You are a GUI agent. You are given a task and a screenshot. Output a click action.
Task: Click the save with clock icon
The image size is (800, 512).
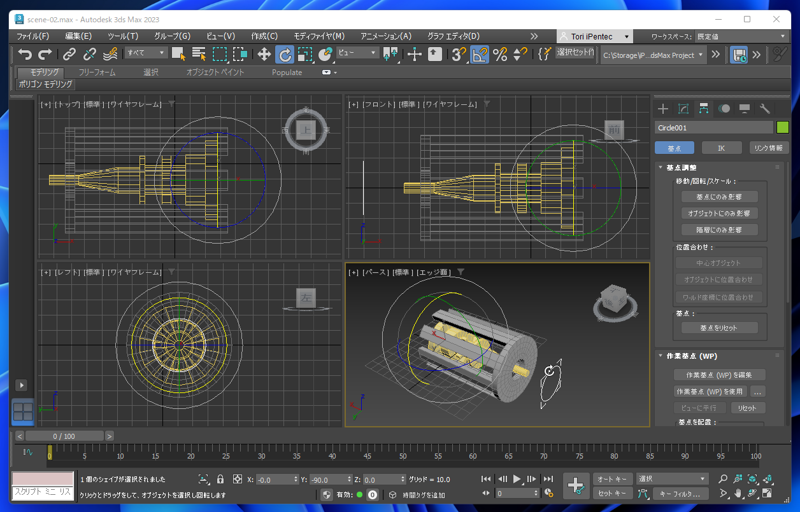pos(739,55)
